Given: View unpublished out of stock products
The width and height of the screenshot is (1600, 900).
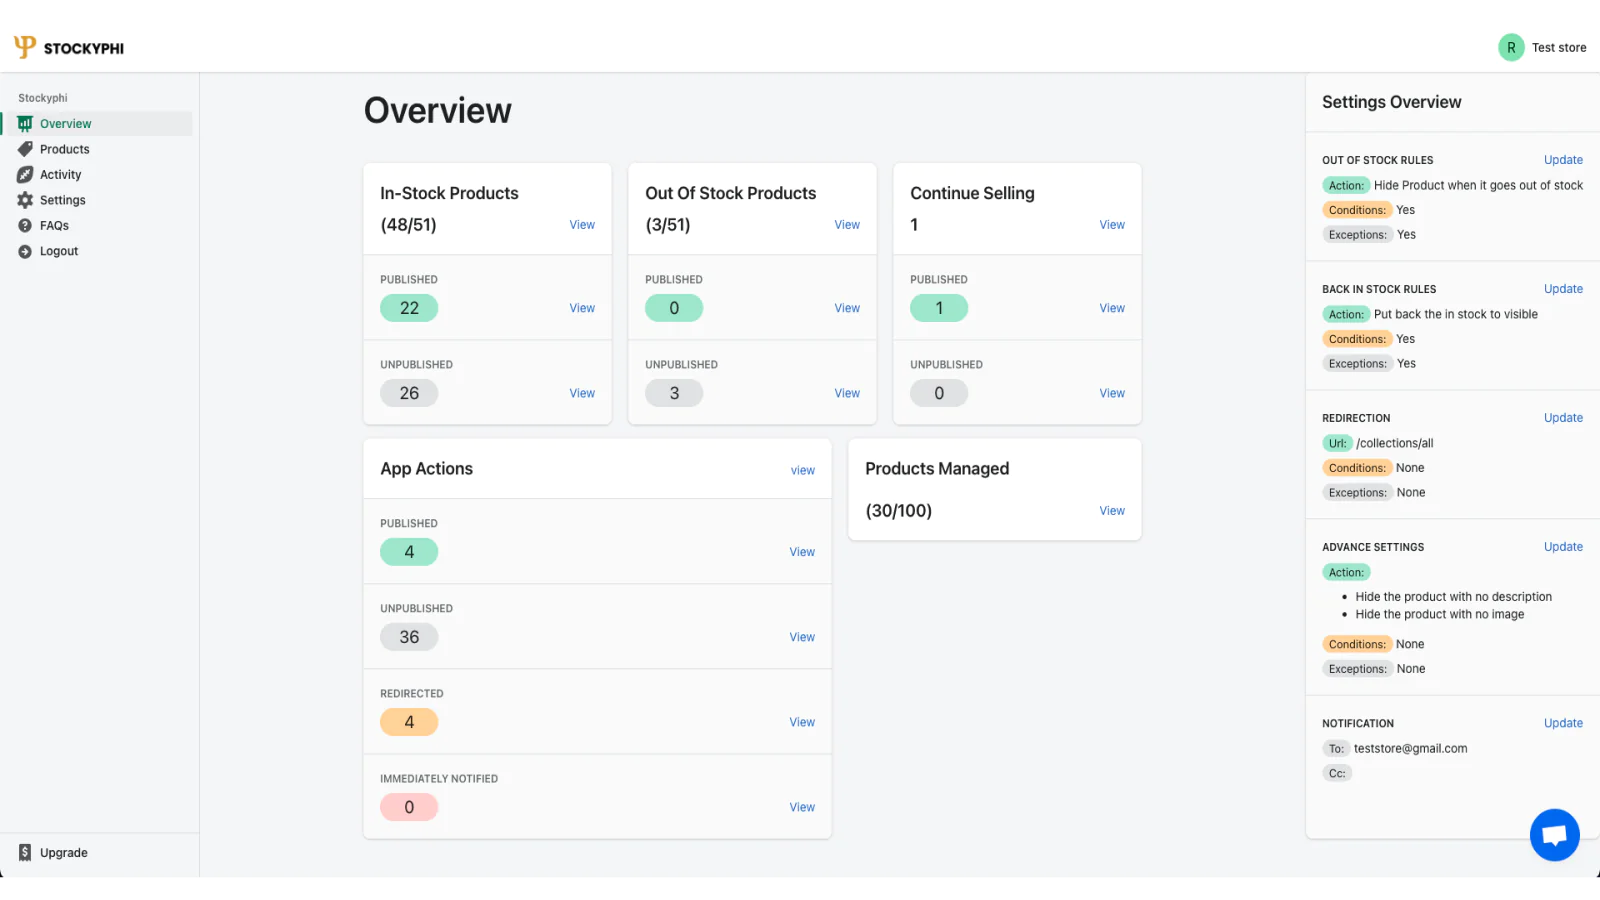Looking at the screenshot, I should pyautogui.click(x=847, y=393).
